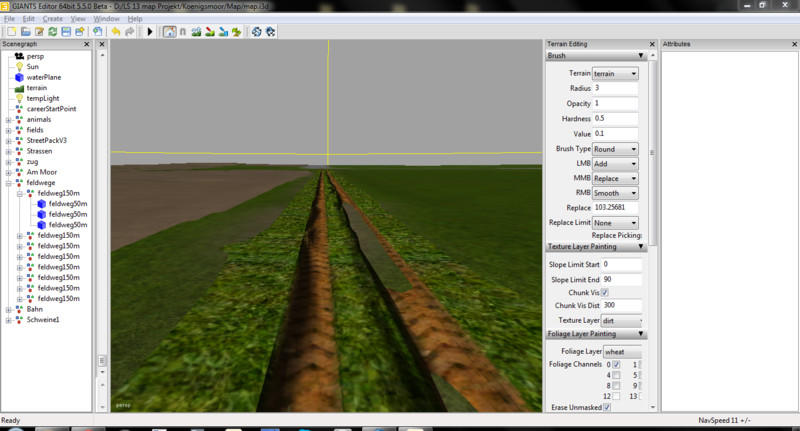Open the Replace Limit dropdown
This screenshot has width=800, height=431.
(x=614, y=222)
